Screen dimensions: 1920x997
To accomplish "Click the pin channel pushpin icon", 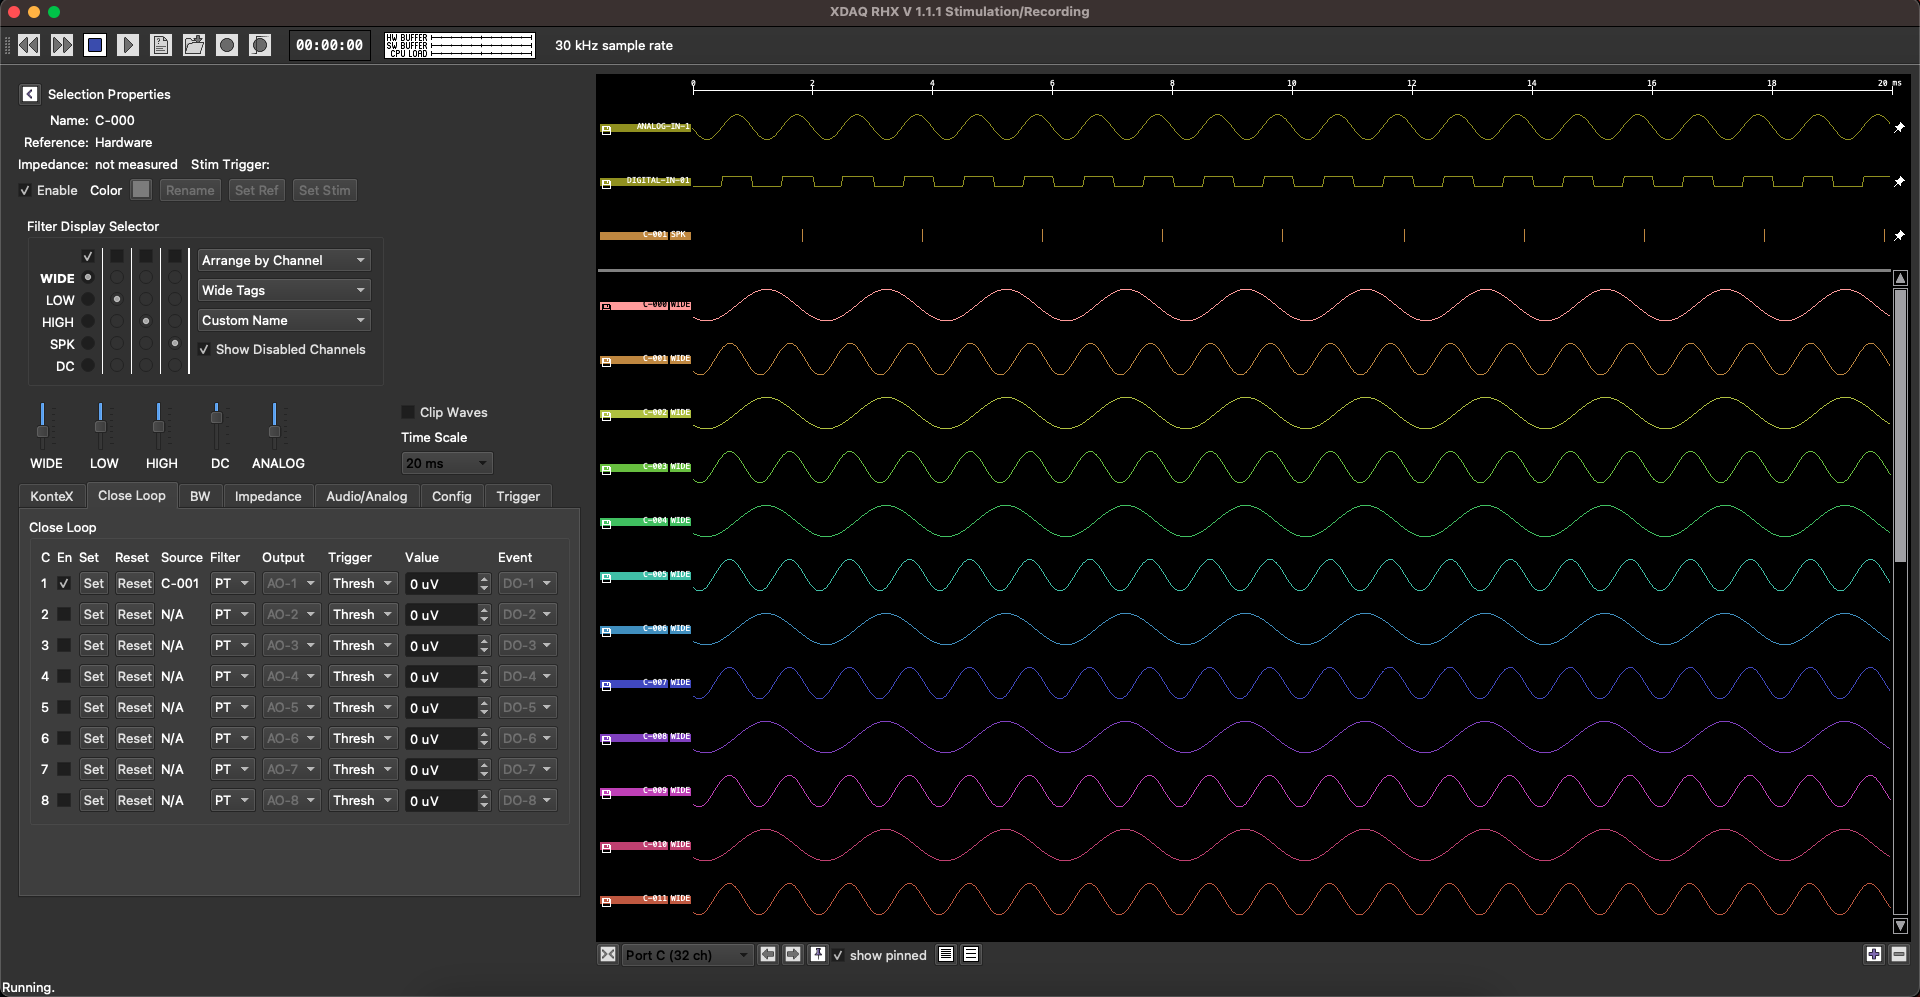I will click(x=817, y=955).
